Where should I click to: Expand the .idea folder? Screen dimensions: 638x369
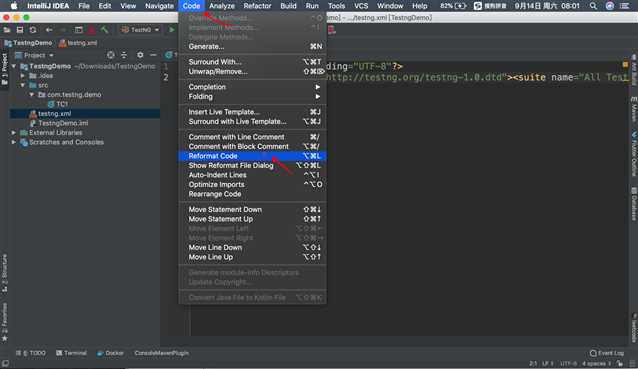click(23, 76)
